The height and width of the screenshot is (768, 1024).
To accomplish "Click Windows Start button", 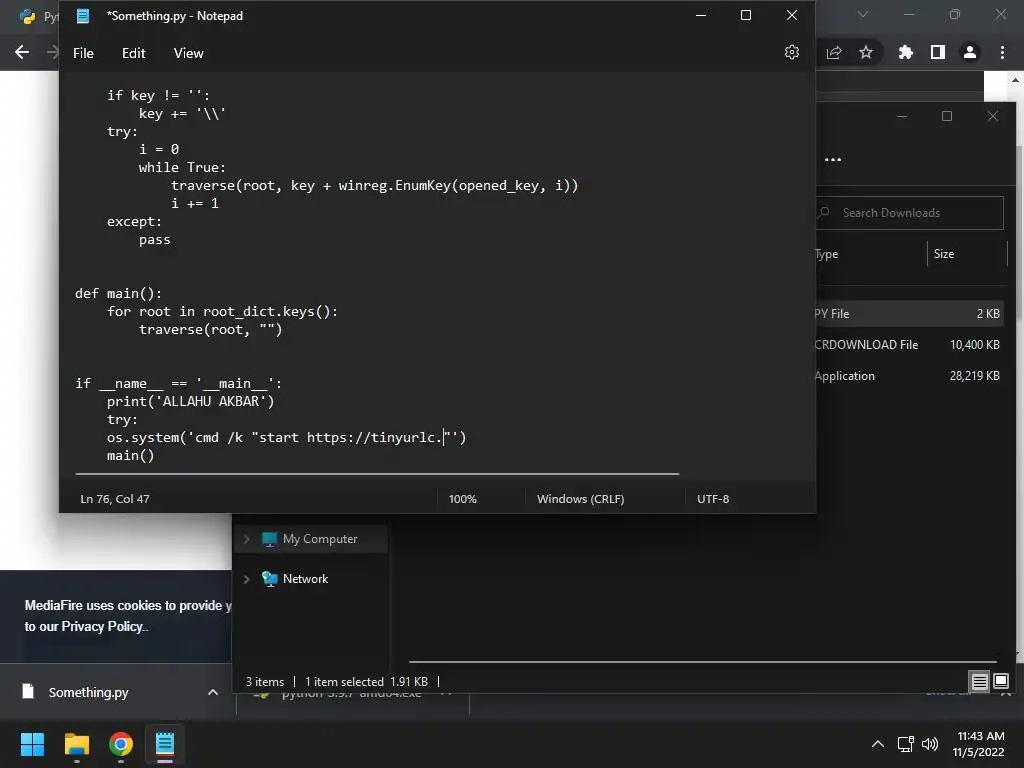I will pyautogui.click(x=32, y=744).
